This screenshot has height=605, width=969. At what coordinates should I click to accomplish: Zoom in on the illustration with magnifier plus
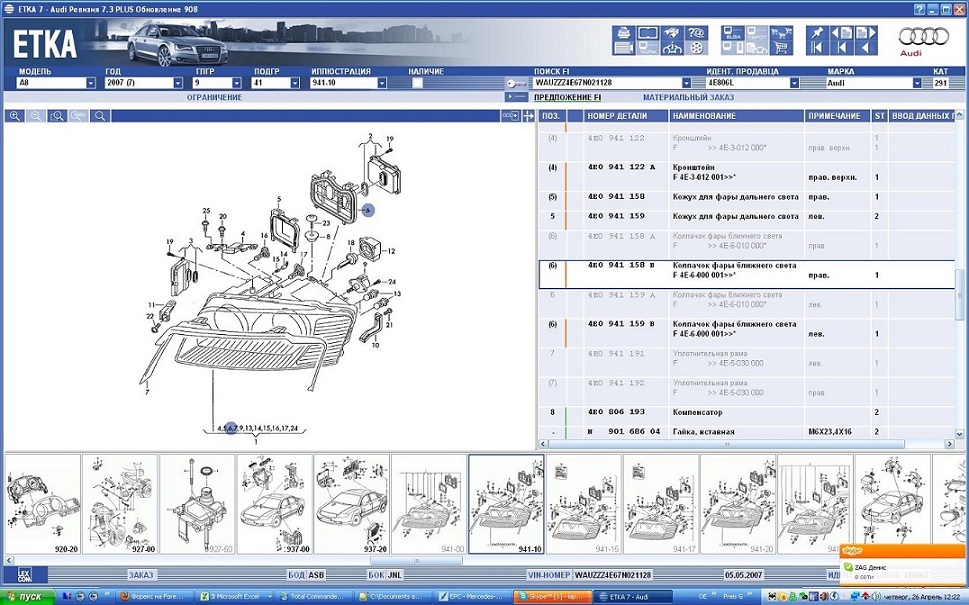[x=15, y=116]
